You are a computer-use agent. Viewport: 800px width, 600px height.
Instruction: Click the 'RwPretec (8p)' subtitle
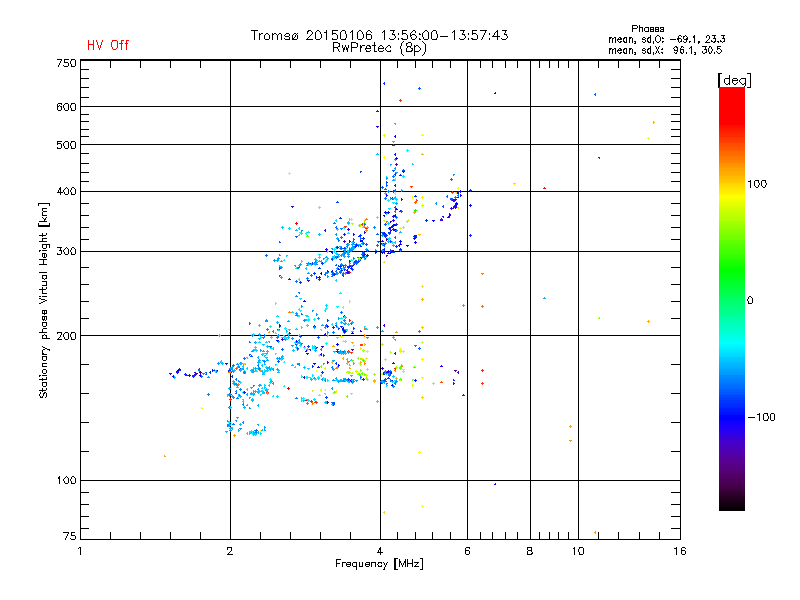379,48
